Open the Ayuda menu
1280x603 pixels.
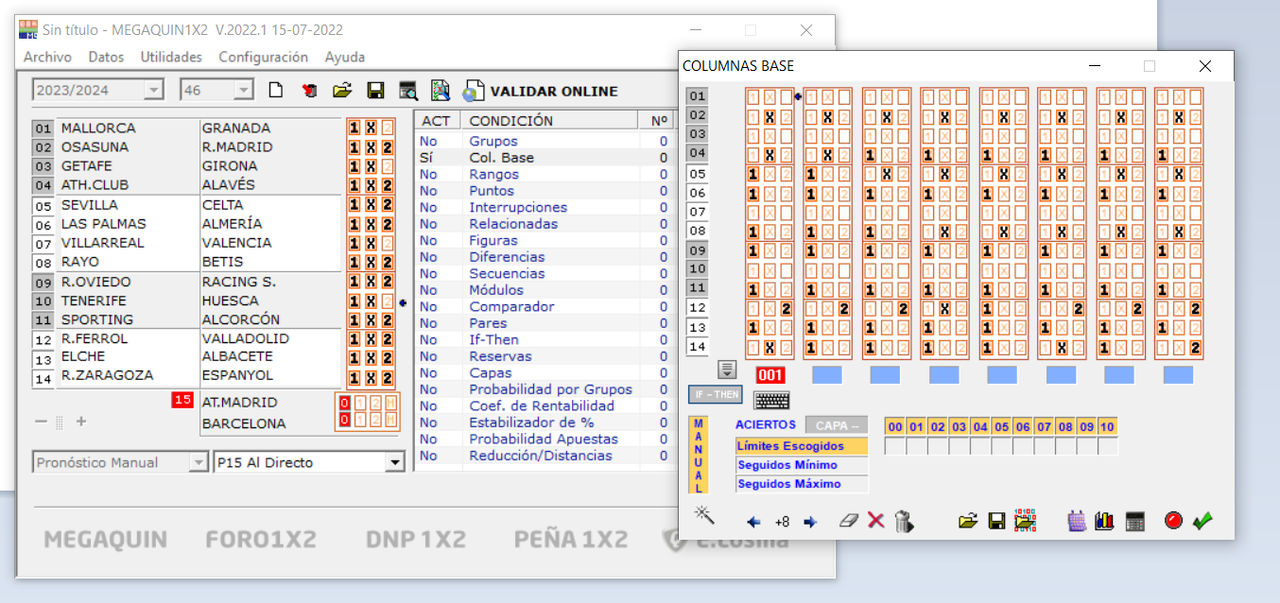pos(345,57)
